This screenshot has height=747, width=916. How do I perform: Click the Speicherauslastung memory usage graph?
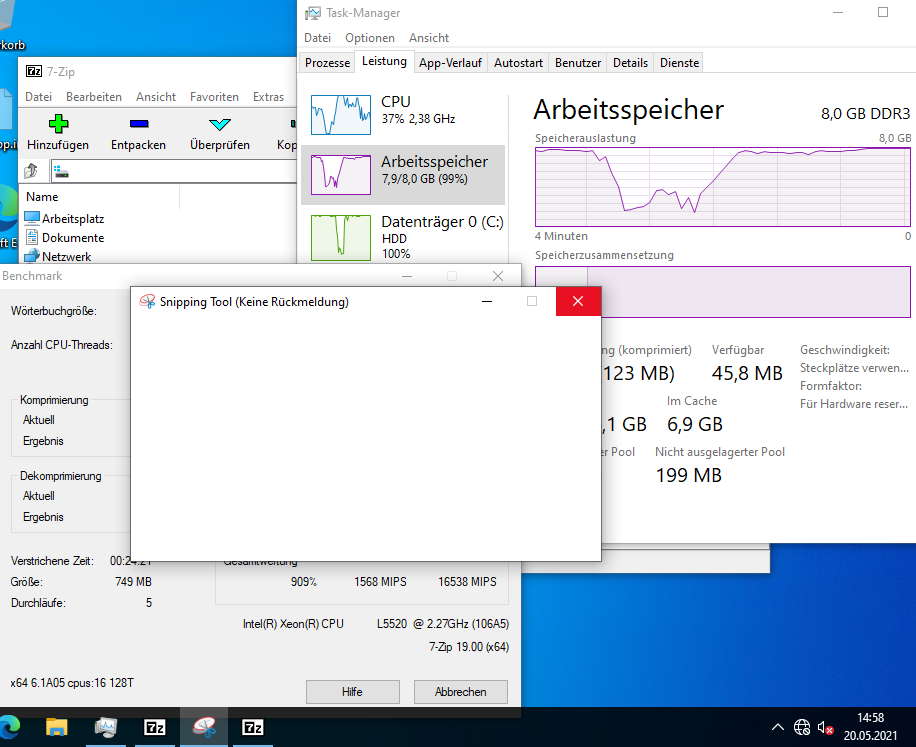tap(723, 187)
